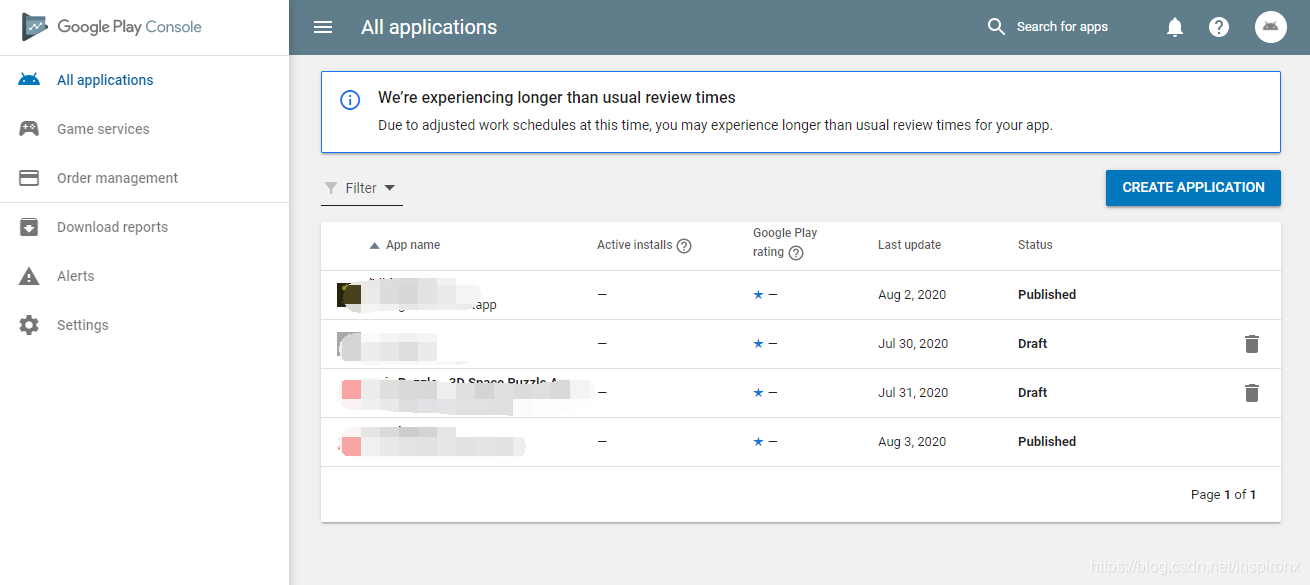Click the Download reports archive icon
The height and width of the screenshot is (585, 1310).
coord(29,227)
